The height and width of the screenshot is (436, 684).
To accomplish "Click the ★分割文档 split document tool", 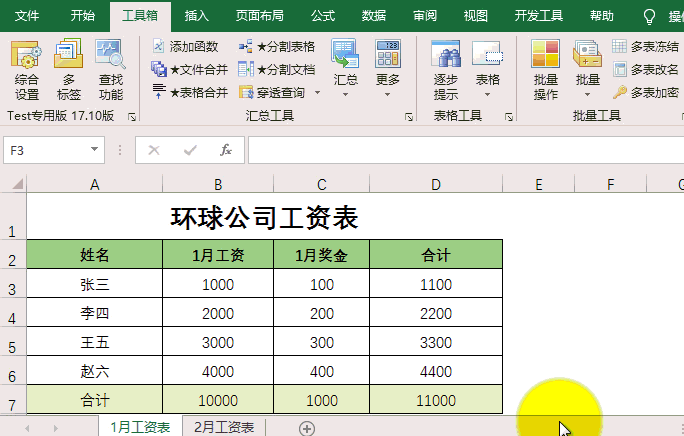I will [277, 70].
